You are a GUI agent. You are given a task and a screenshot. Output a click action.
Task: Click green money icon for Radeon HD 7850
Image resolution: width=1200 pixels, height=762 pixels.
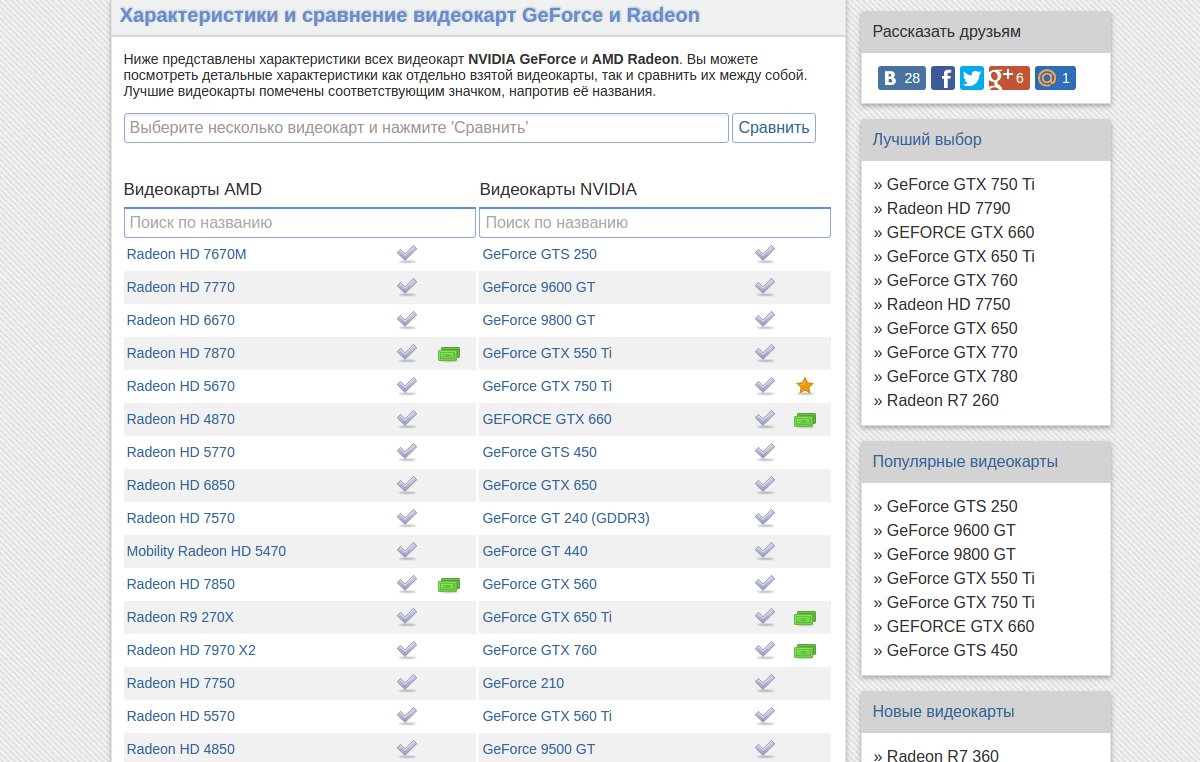[449, 585]
